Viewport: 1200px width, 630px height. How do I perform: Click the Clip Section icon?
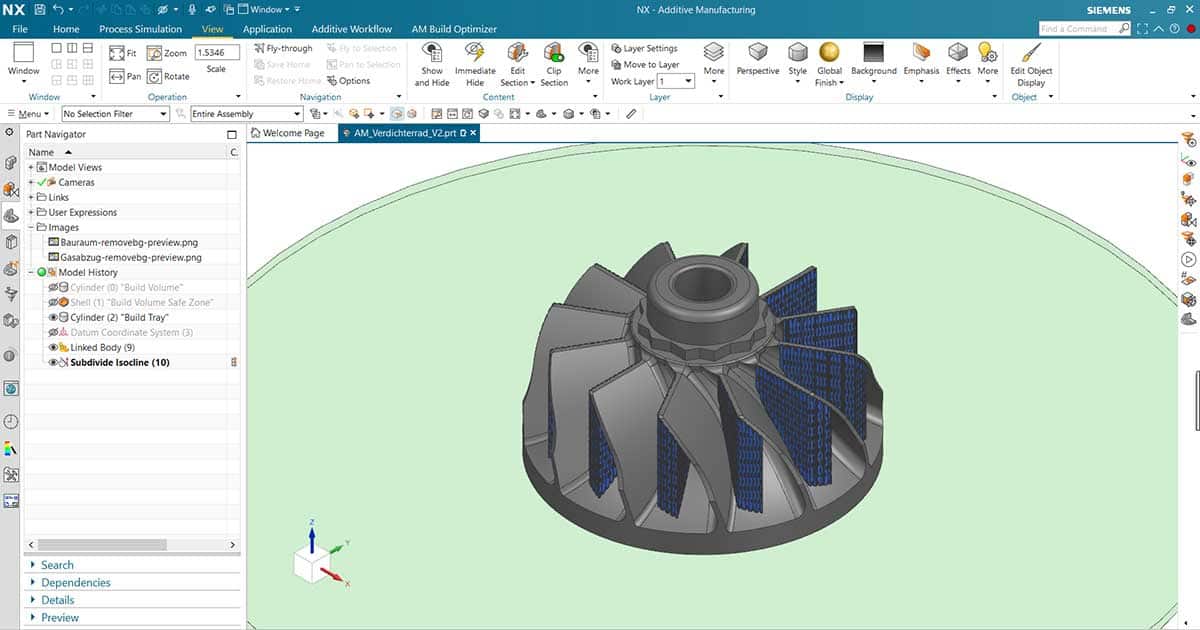tap(554, 53)
